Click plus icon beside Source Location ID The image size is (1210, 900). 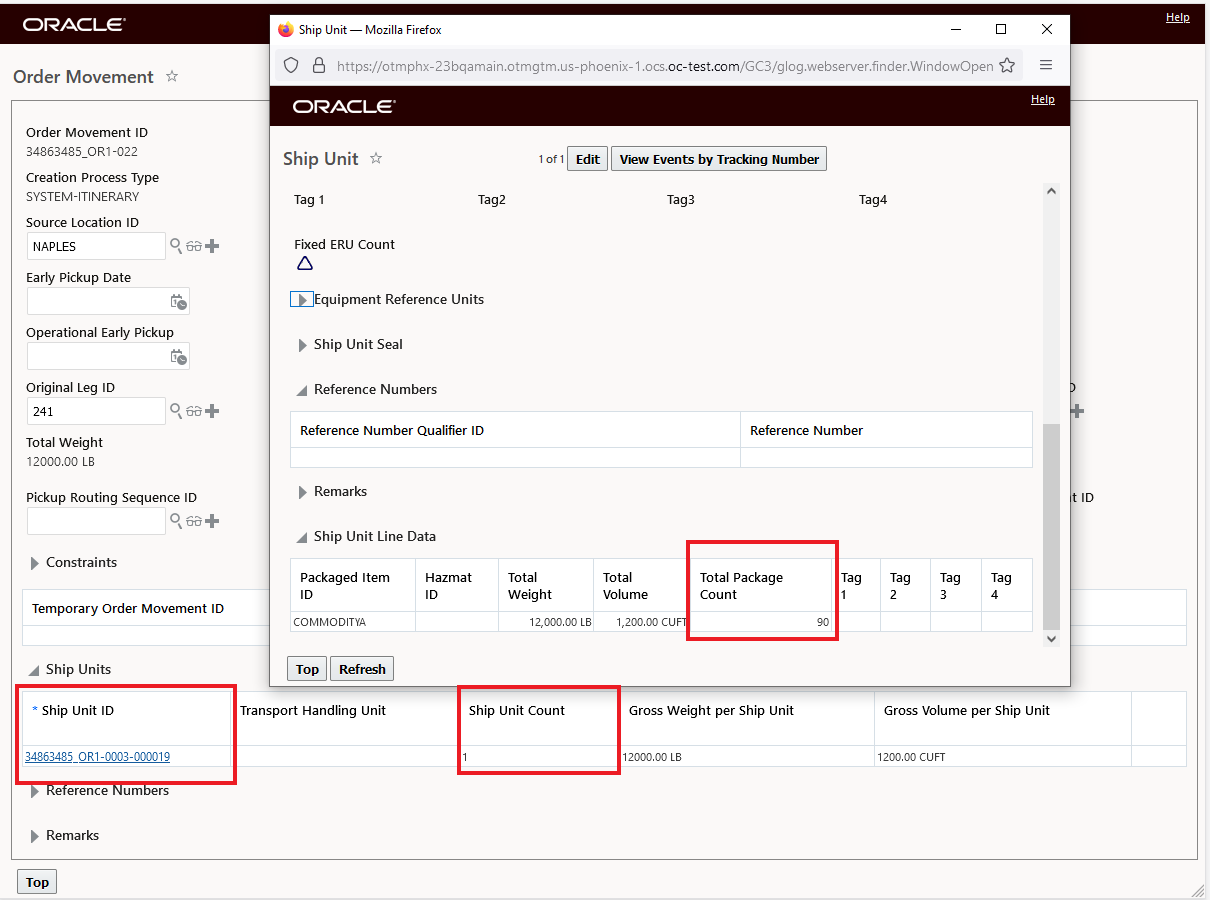click(212, 246)
